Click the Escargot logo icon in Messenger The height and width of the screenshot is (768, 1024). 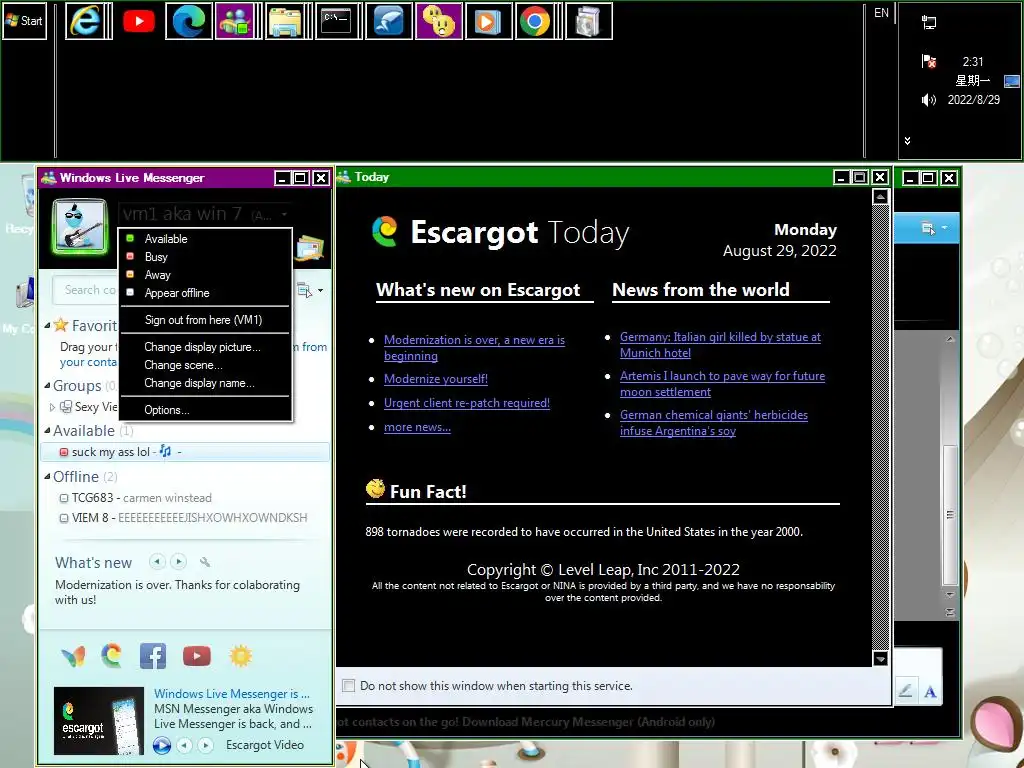pos(112,656)
